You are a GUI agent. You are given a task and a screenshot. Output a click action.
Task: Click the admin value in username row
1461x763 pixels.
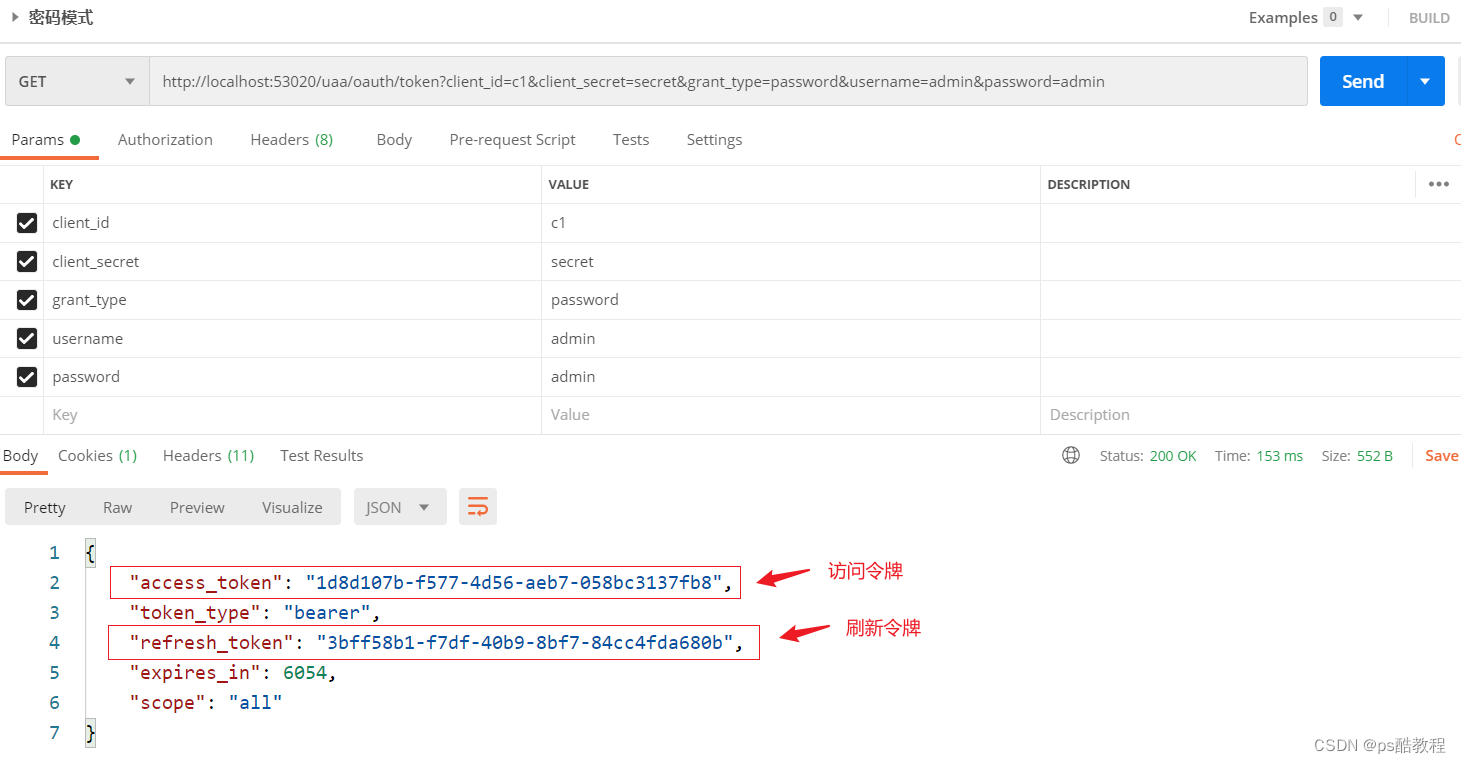pos(791,339)
